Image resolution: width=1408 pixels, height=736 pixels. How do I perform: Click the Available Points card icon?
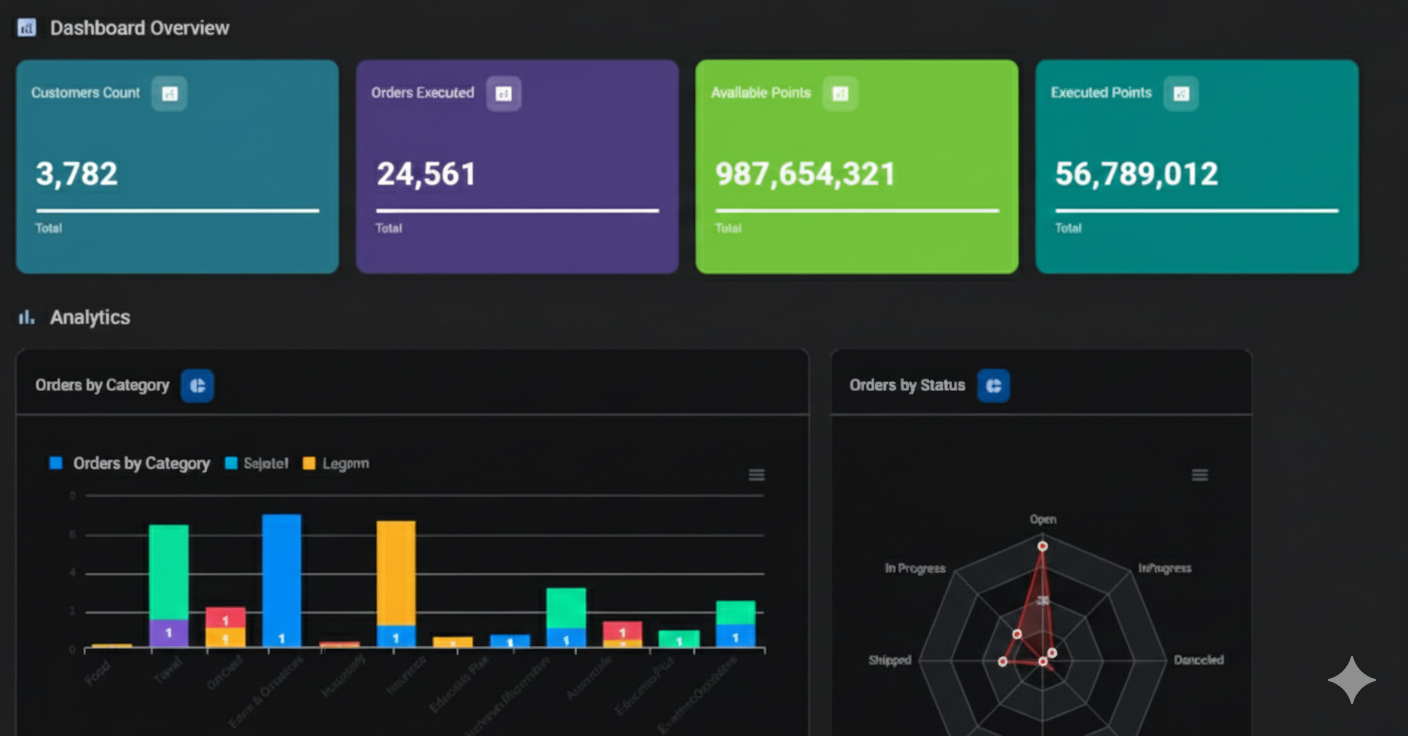840,93
